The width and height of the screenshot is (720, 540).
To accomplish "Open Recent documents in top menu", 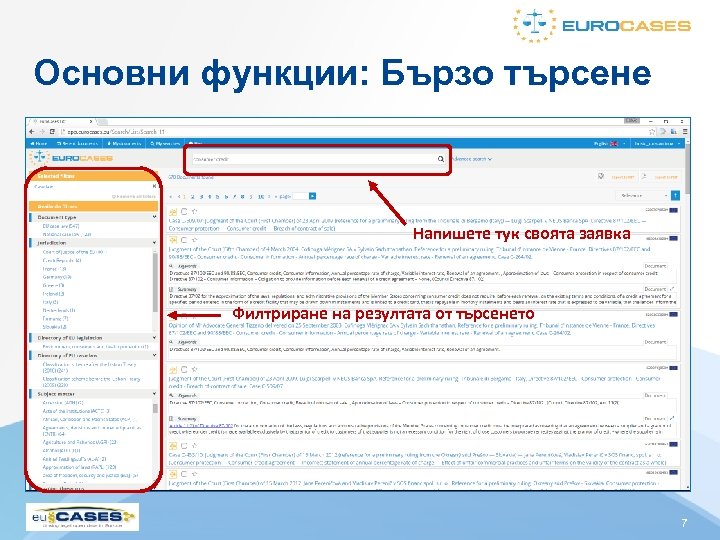I will (78, 144).
